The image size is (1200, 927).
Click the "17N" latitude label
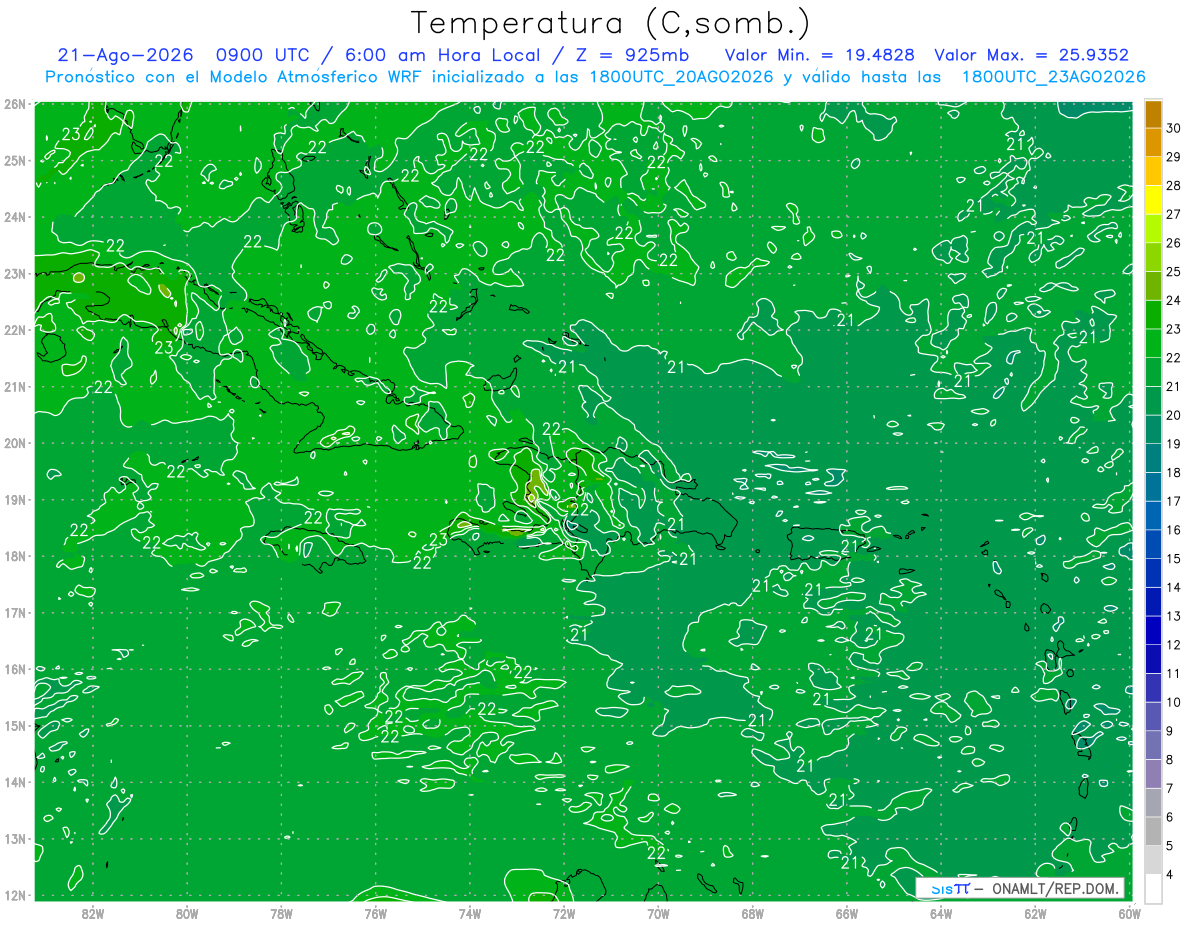[14, 612]
